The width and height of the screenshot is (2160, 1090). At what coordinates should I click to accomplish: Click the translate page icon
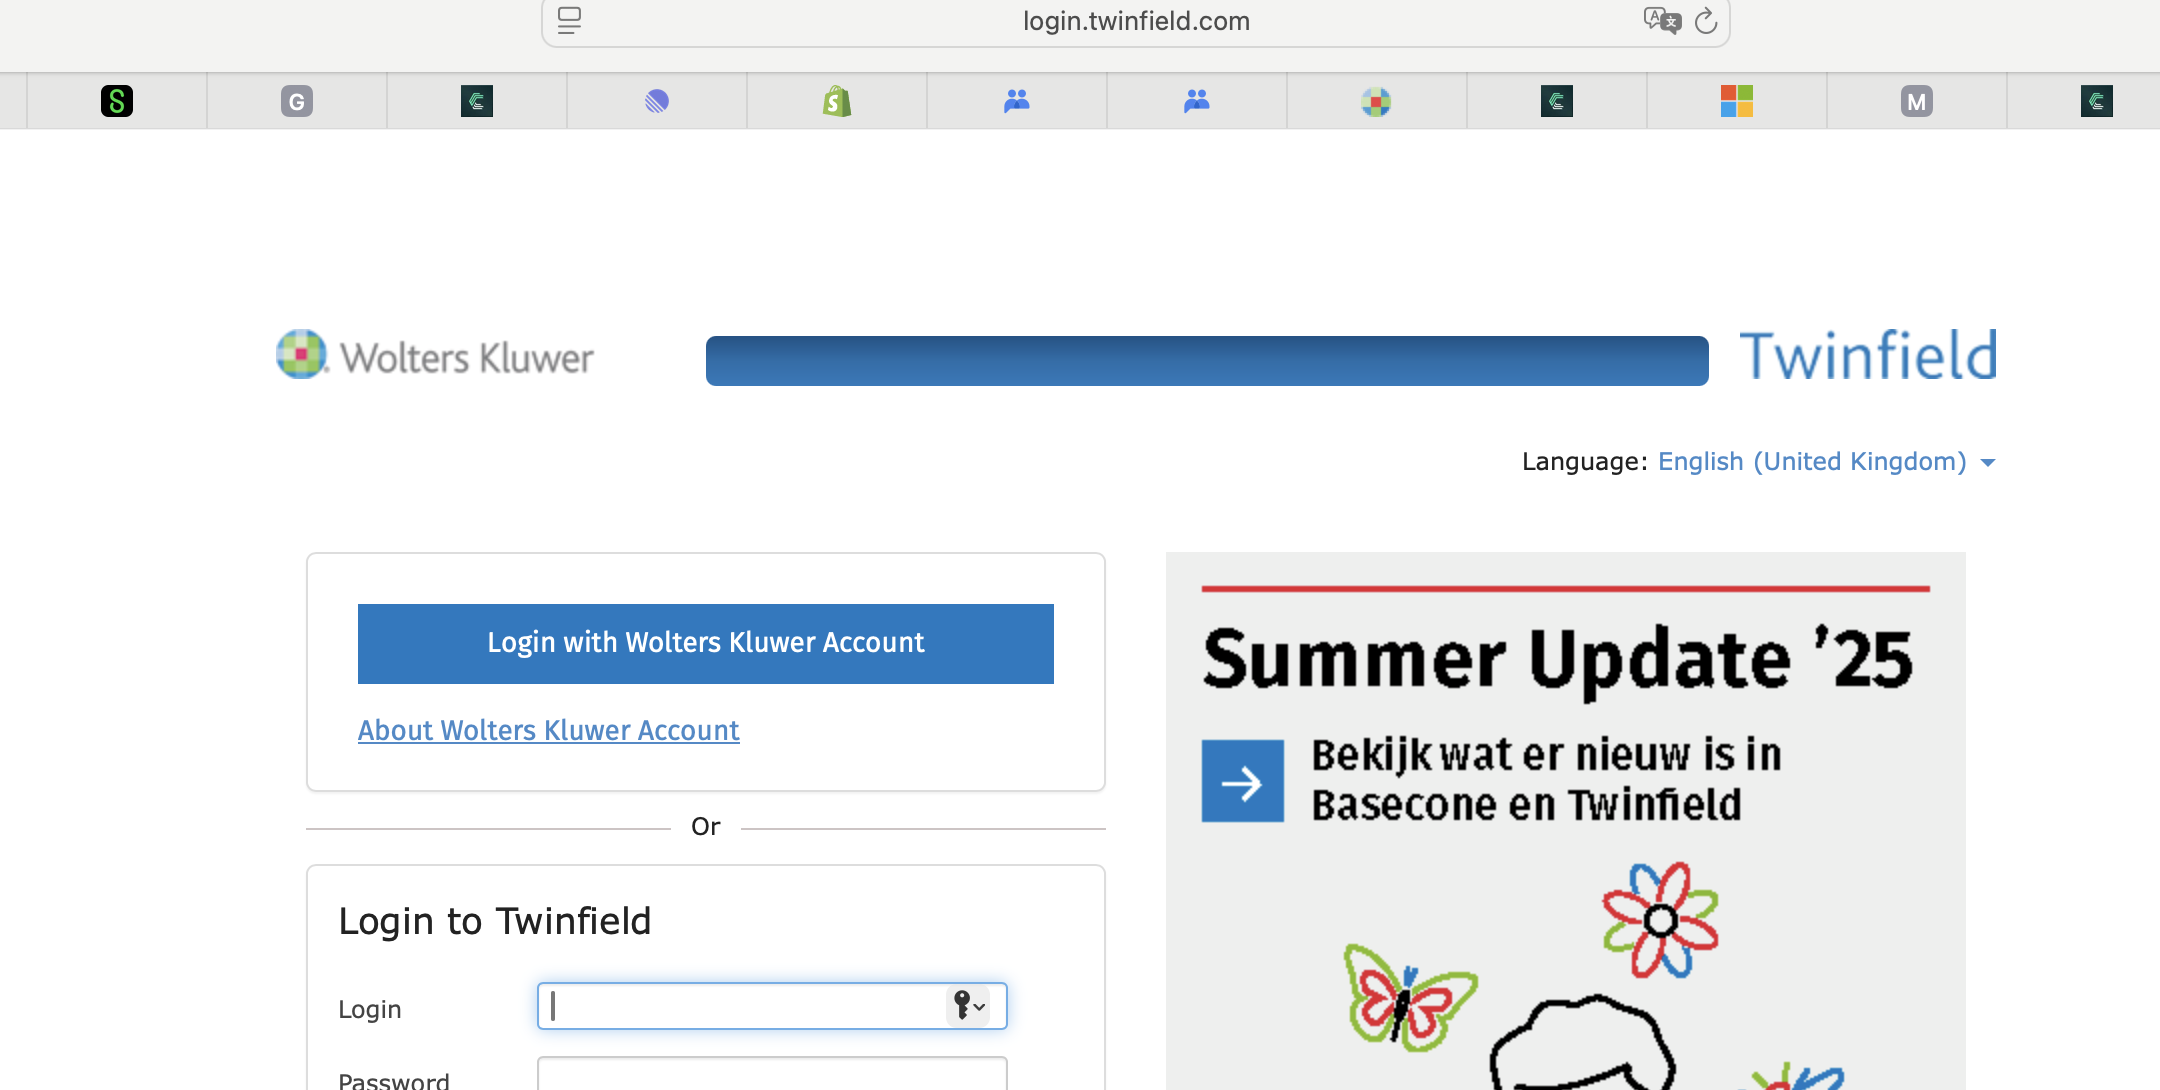[1661, 20]
